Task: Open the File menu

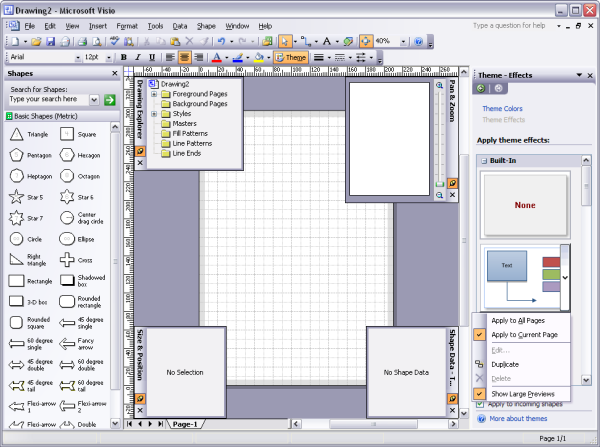Action: 29,26
